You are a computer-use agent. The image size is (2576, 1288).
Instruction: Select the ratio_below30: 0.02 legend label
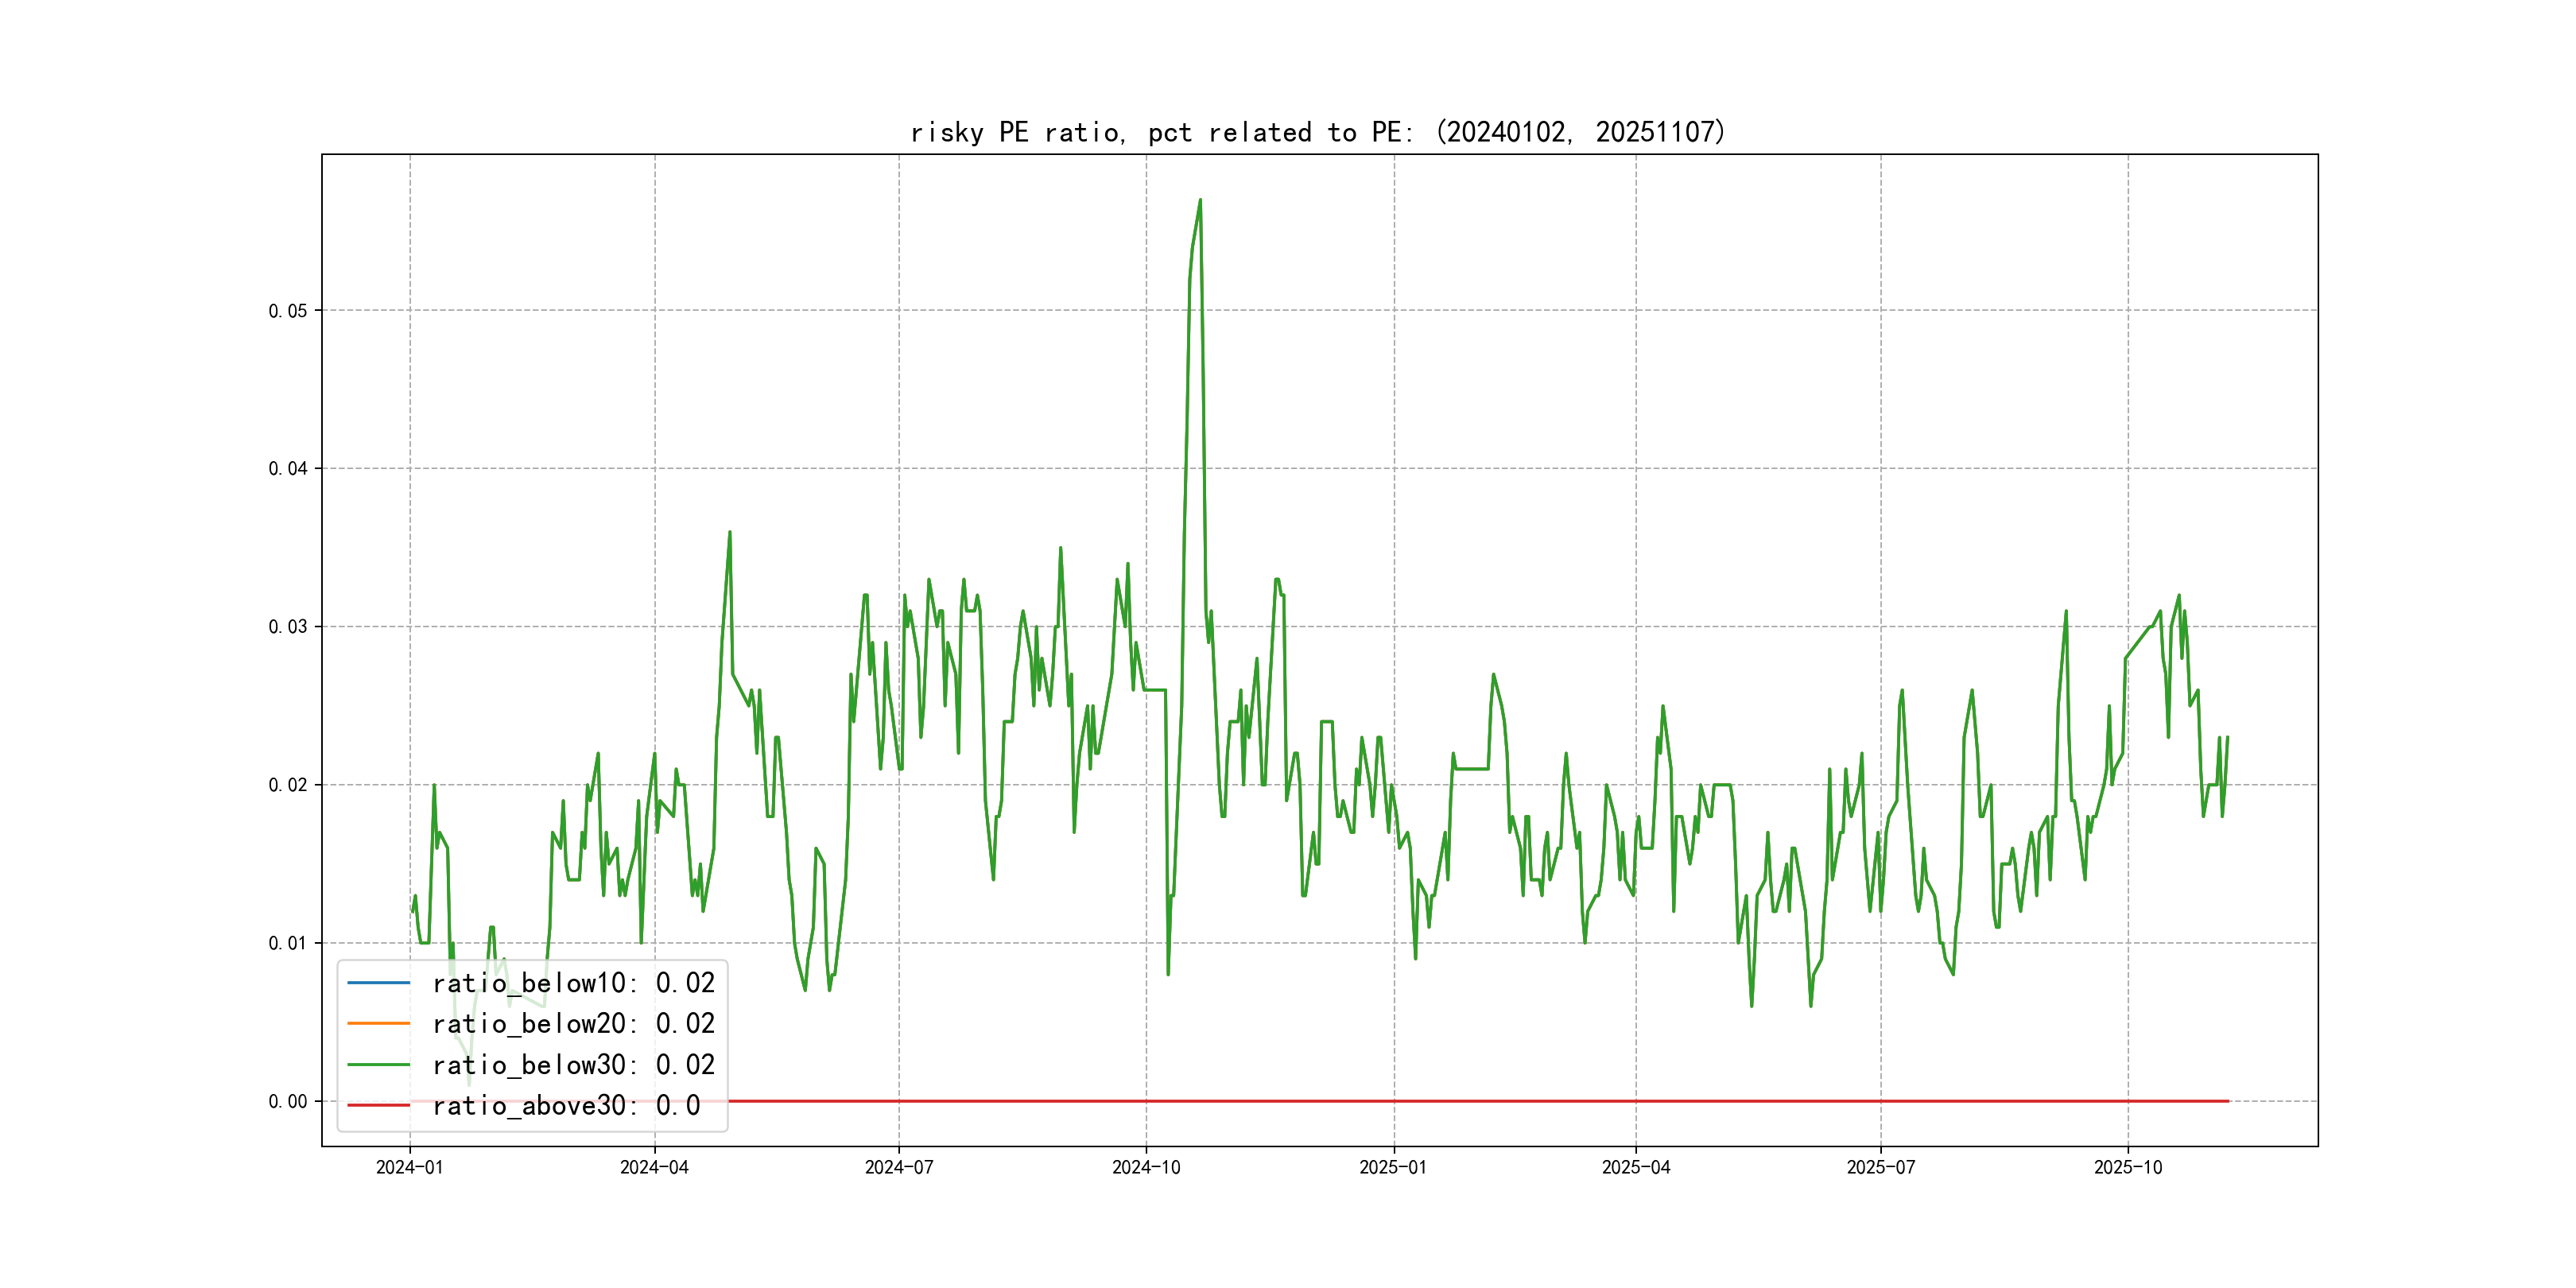(573, 1065)
